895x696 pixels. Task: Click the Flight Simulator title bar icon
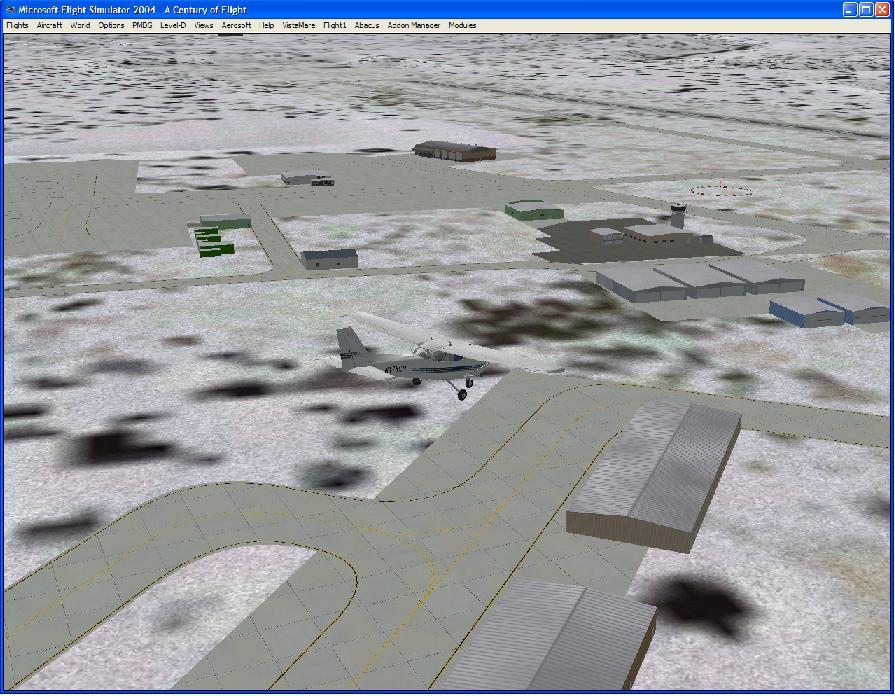(10, 10)
